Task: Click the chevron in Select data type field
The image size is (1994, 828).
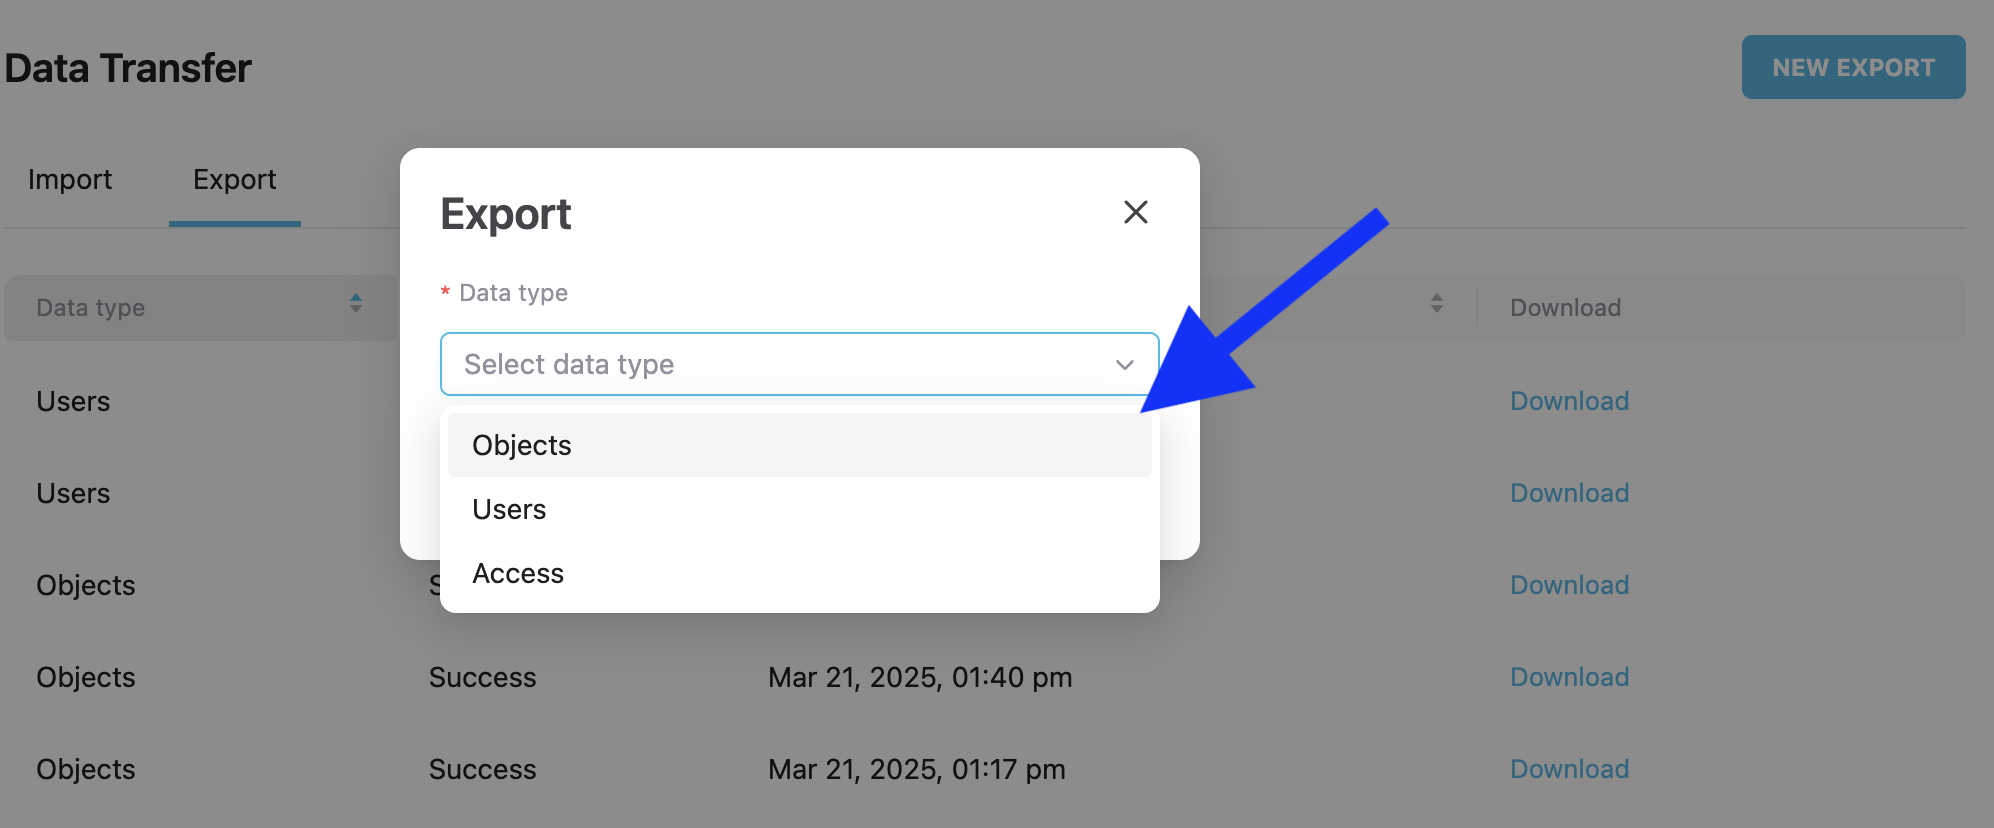Action: tap(1124, 365)
